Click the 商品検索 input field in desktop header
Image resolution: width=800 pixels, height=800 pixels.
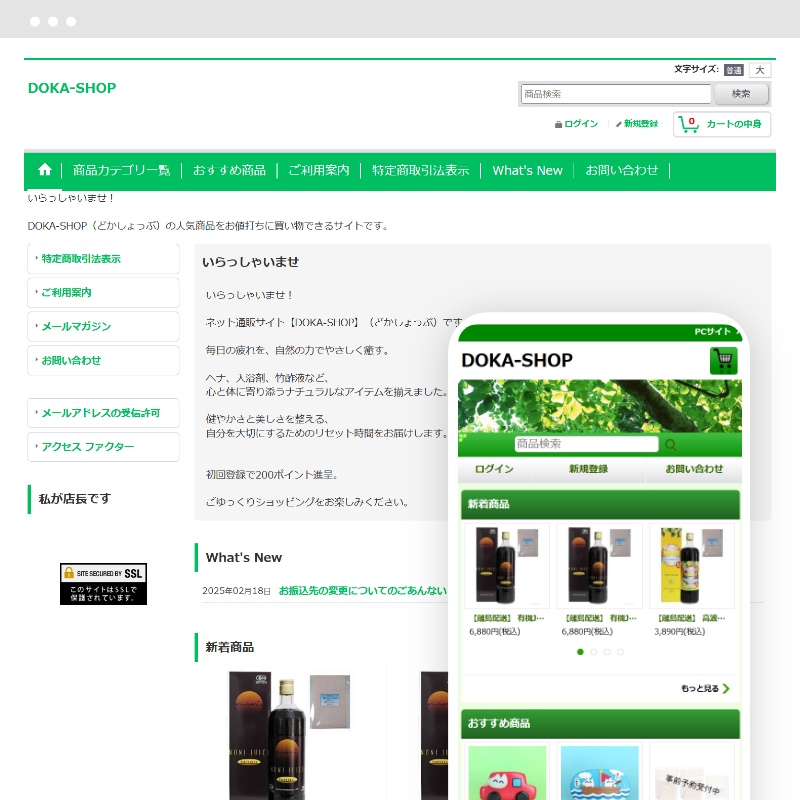coord(616,94)
